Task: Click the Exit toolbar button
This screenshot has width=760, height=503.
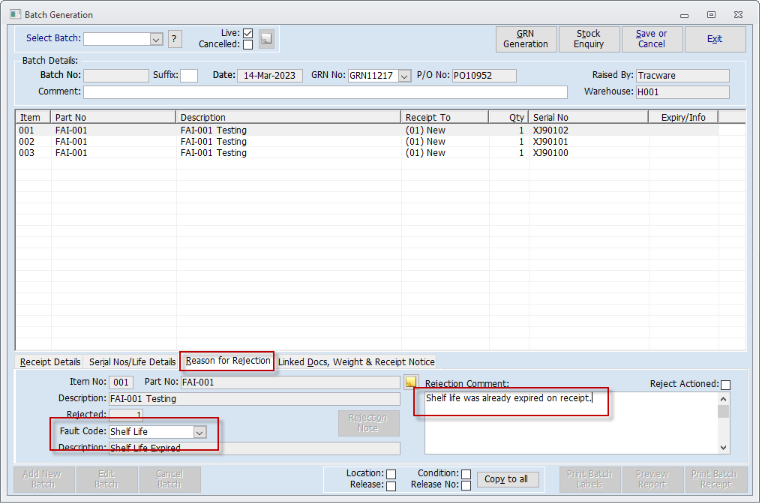Action: pyautogui.click(x=714, y=39)
